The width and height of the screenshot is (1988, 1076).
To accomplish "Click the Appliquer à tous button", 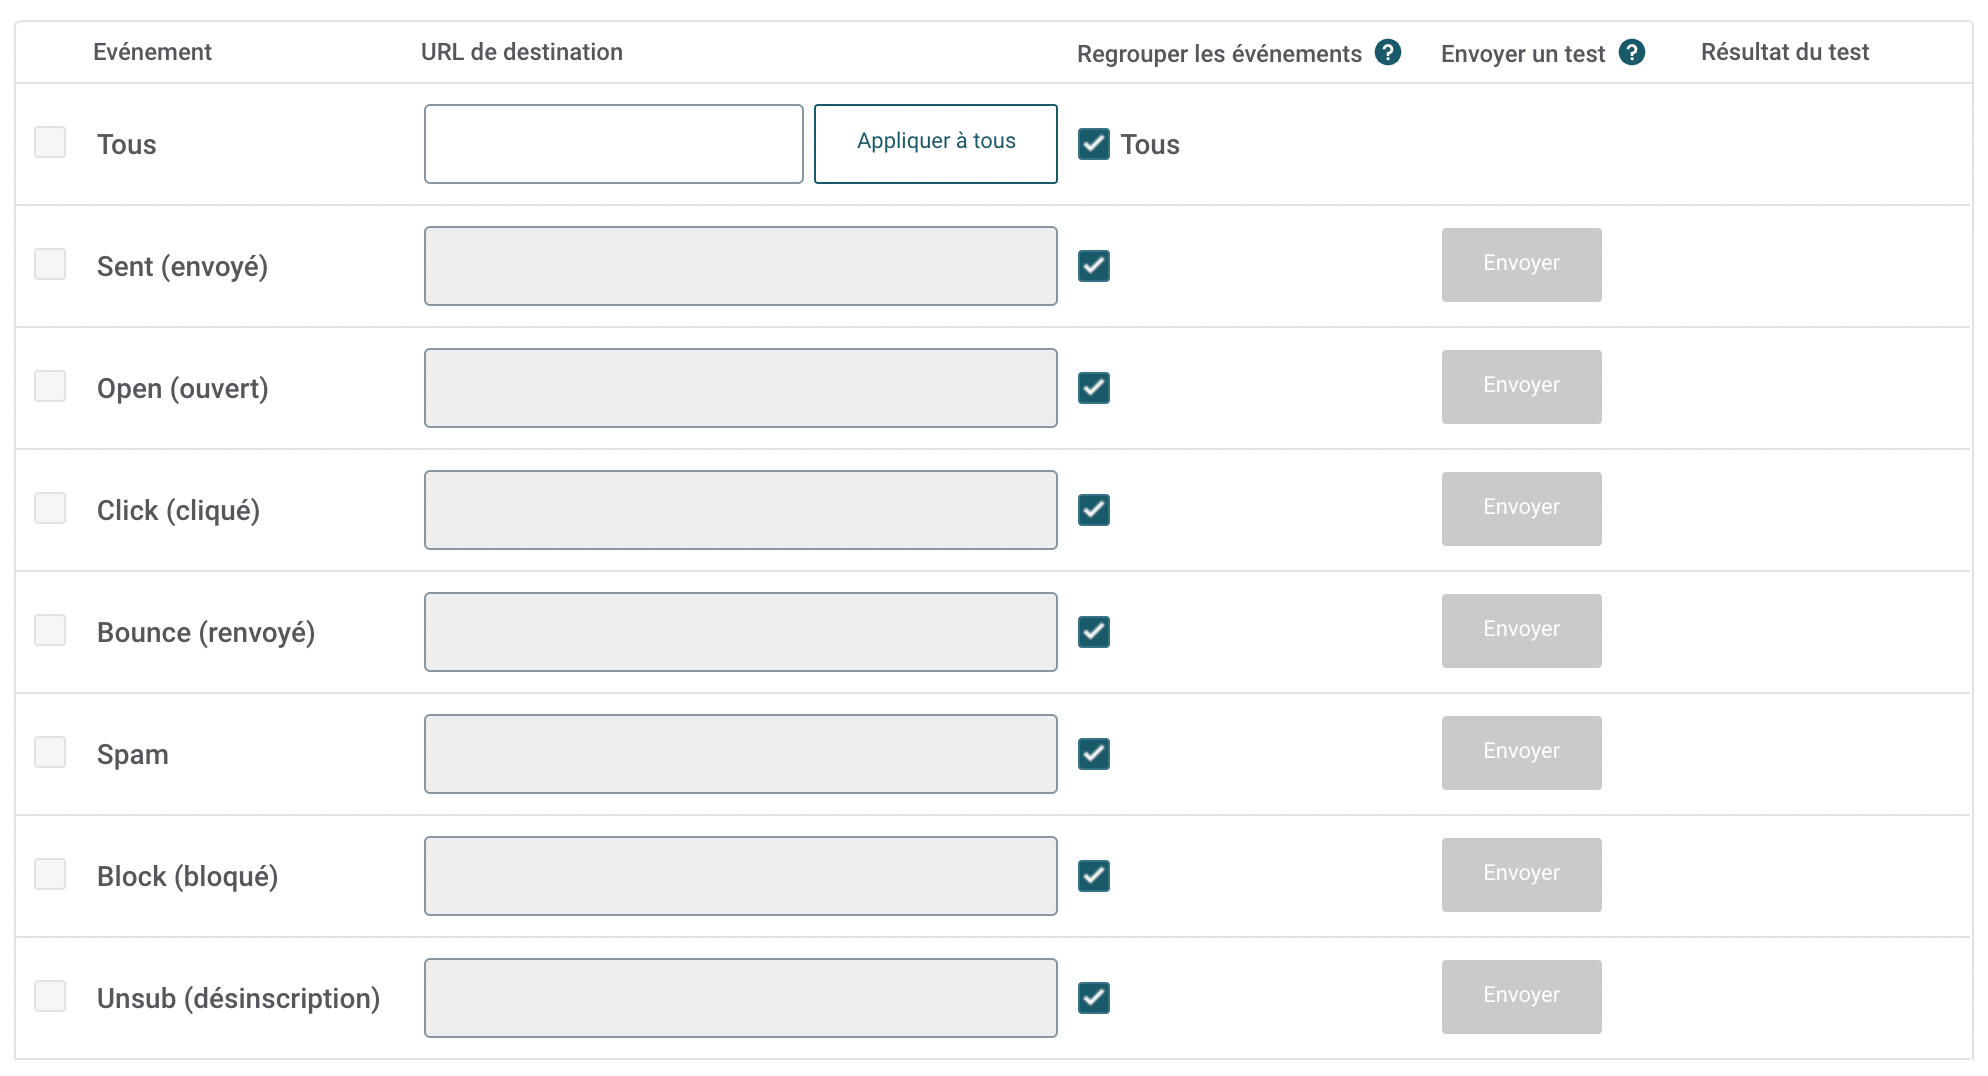I will tap(936, 144).
